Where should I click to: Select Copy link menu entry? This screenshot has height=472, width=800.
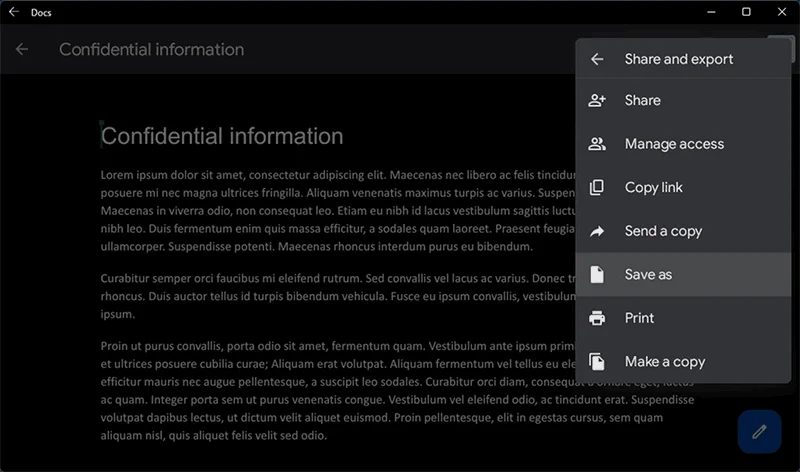pos(683,187)
